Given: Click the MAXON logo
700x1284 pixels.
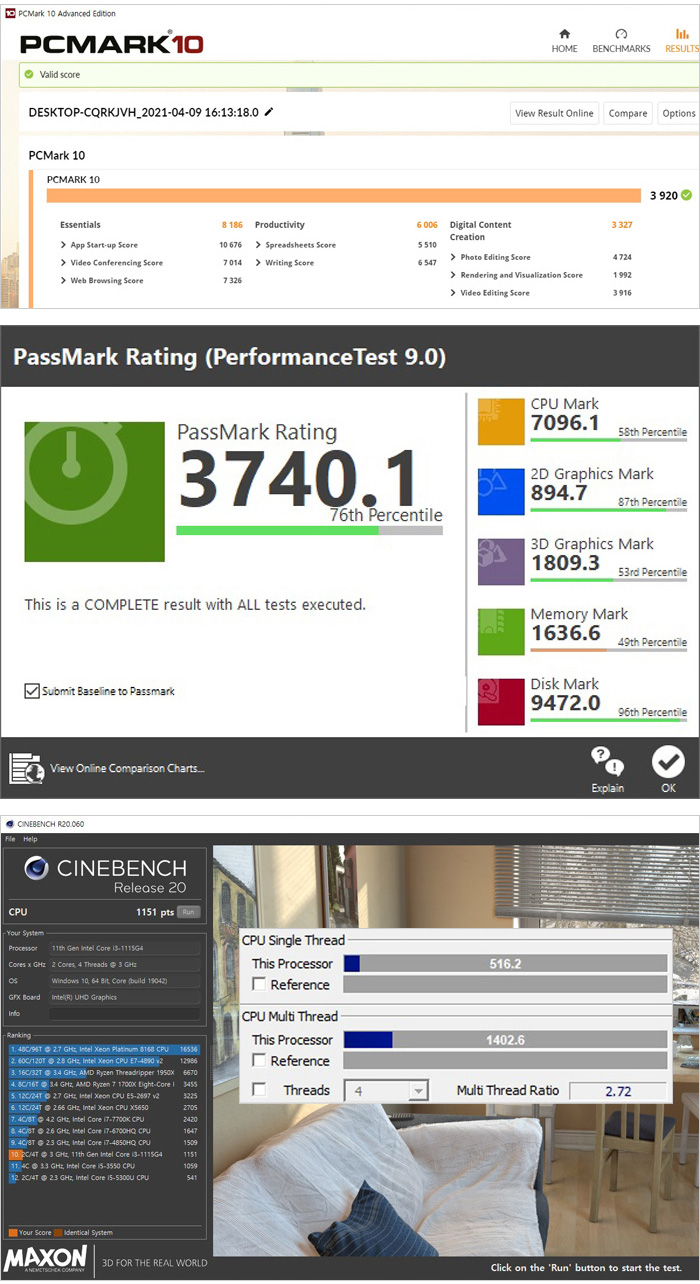Looking at the screenshot, I should coord(46,1261).
